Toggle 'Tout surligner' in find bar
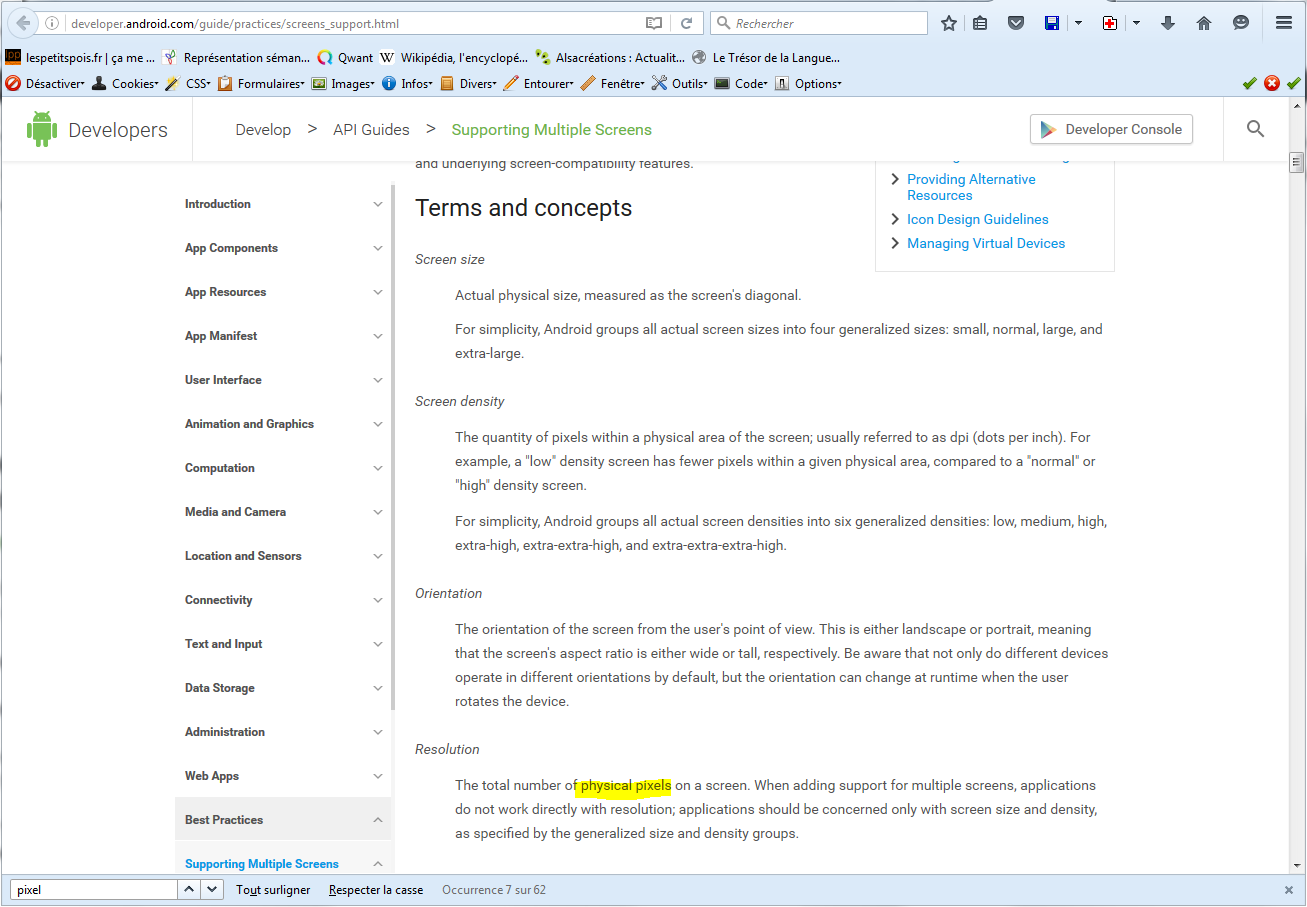 click(273, 889)
